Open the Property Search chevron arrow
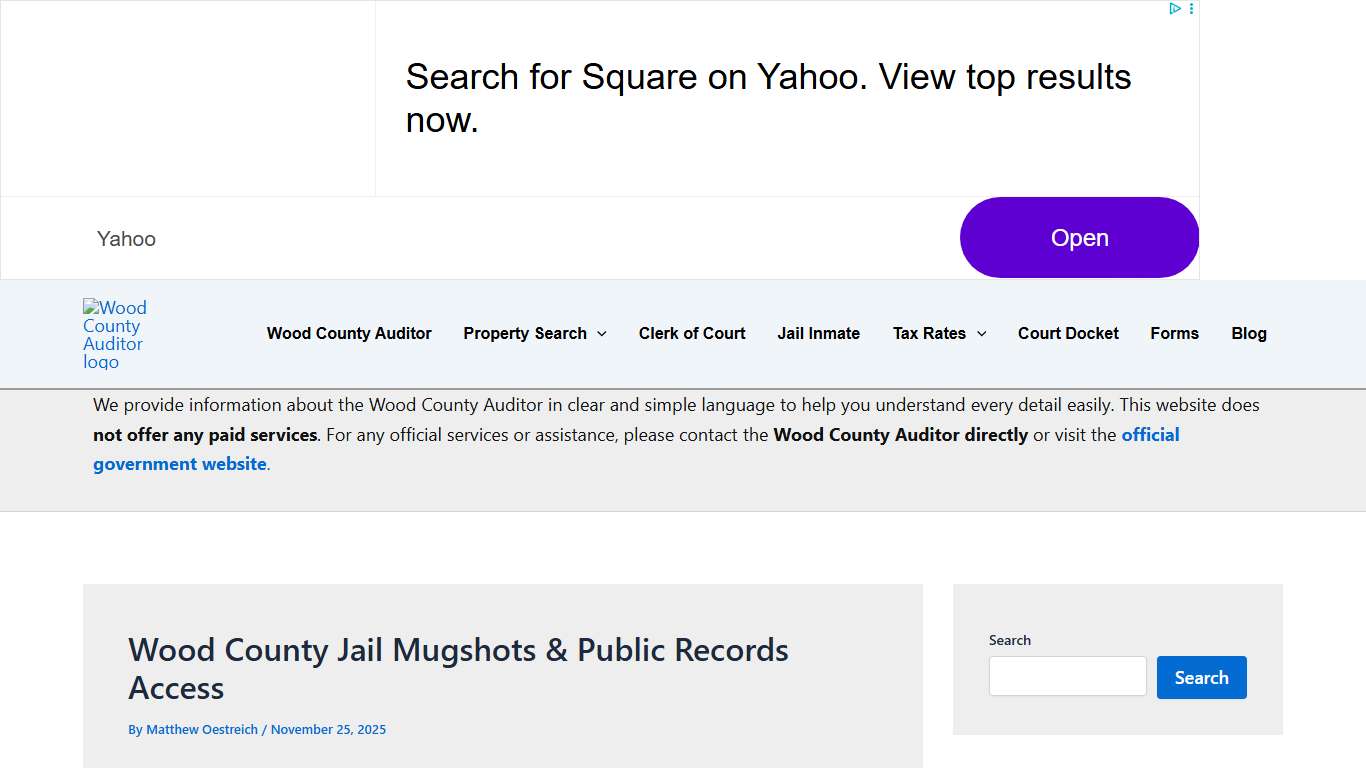Screen dimensions: 1366x768 pyautogui.click(x=603, y=334)
